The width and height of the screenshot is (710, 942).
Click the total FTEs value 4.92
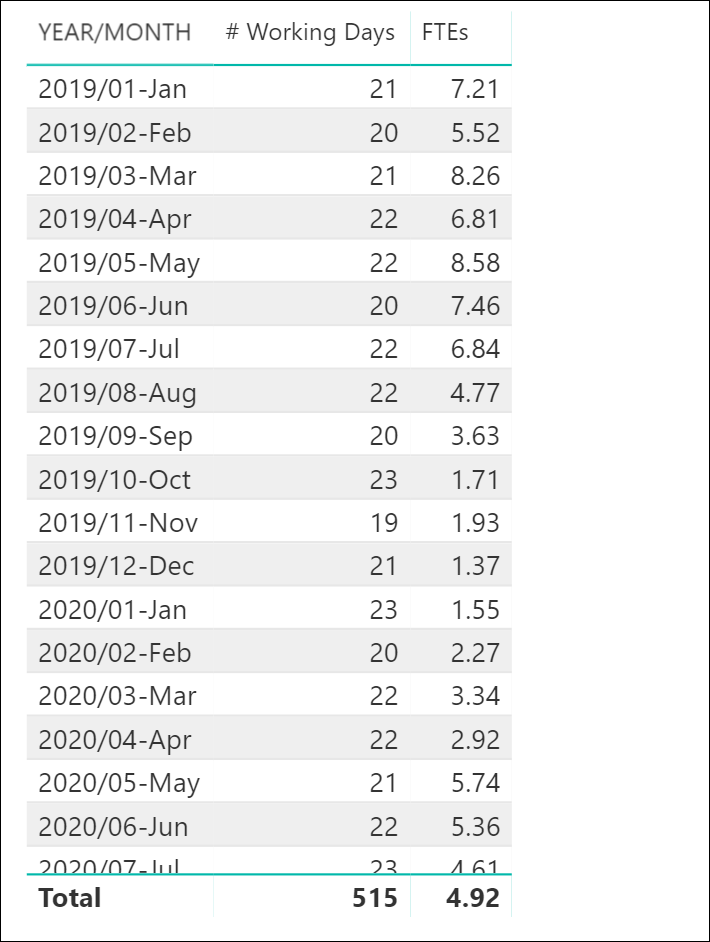[473, 898]
